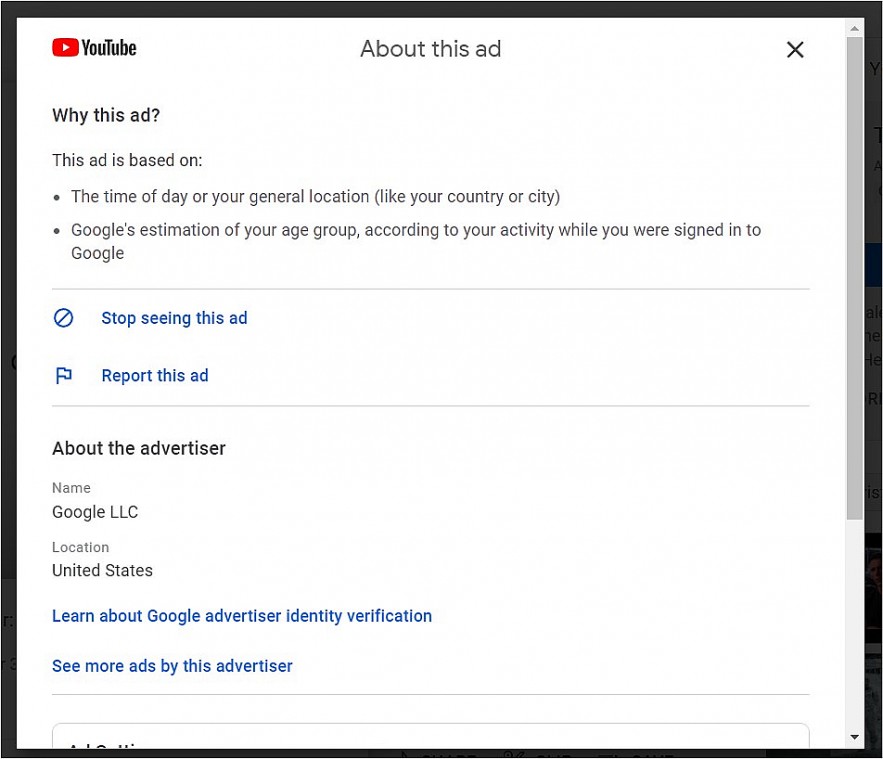Click the circle-slash stop ad icon
The width and height of the screenshot is (883, 759).
click(x=64, y=318)
